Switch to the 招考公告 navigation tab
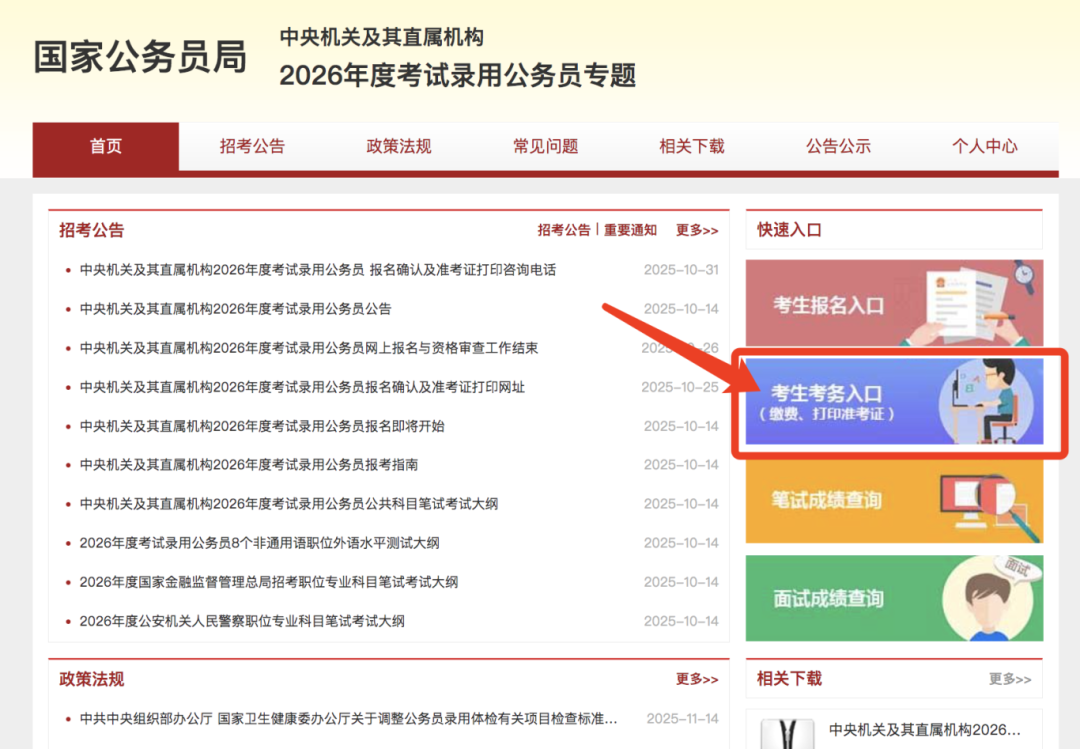Screen dimensions: 1080x749 [x=252, y=146]
